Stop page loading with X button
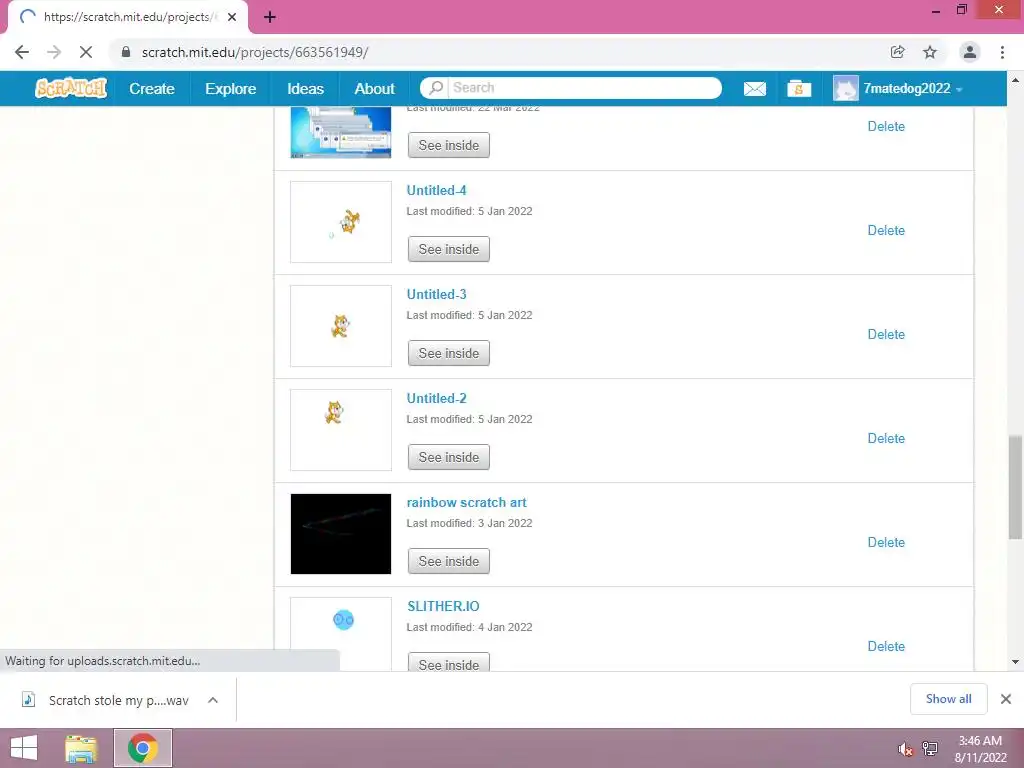 point(86,52)
